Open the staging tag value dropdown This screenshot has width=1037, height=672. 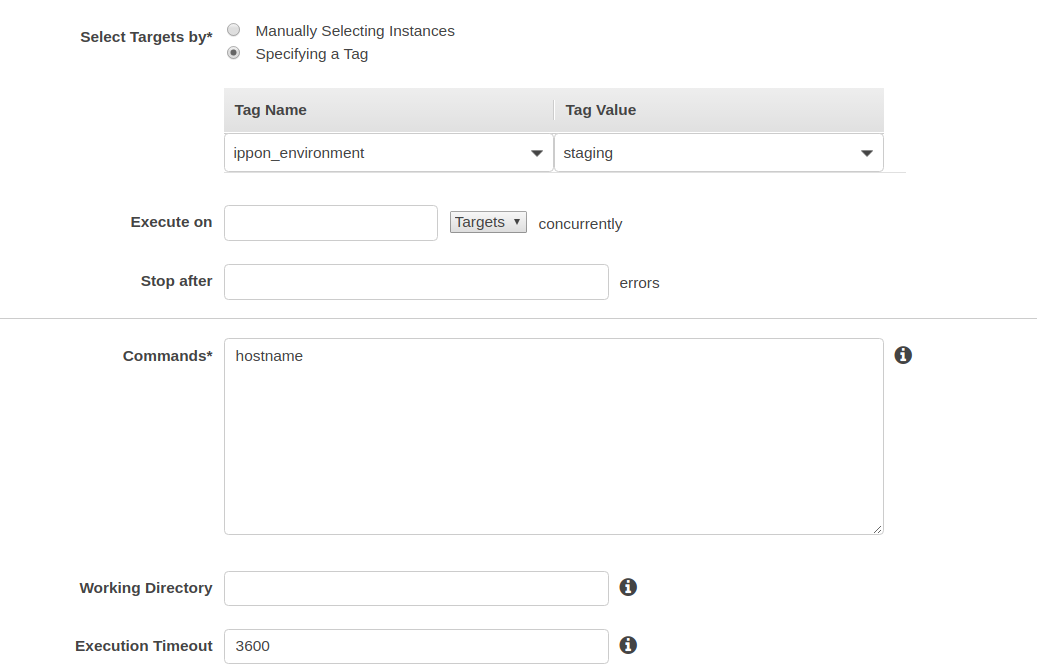coord(719,152)
